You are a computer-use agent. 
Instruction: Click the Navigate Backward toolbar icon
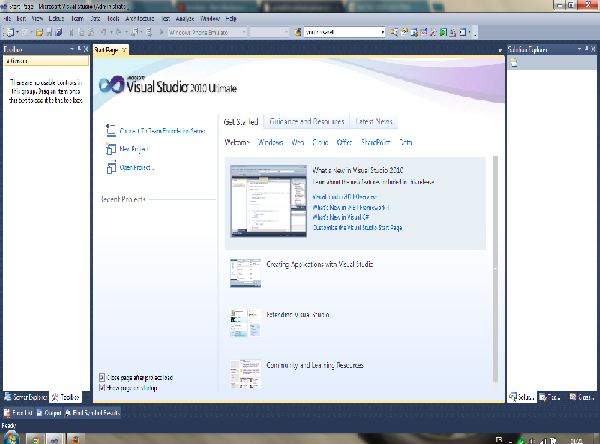click(x=135, y=33)
